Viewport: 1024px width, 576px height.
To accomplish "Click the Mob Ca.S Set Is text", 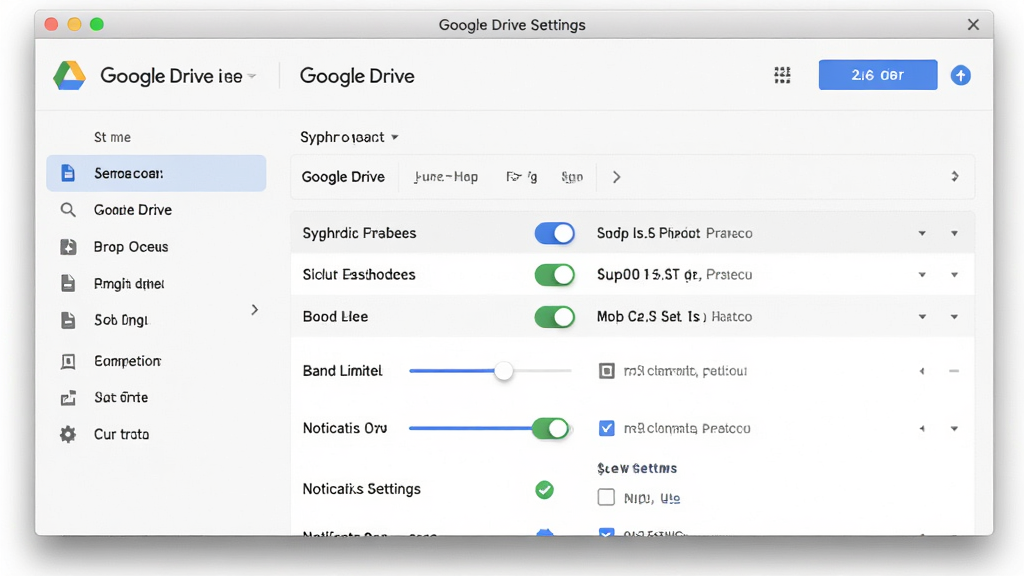I will point(650,317).
